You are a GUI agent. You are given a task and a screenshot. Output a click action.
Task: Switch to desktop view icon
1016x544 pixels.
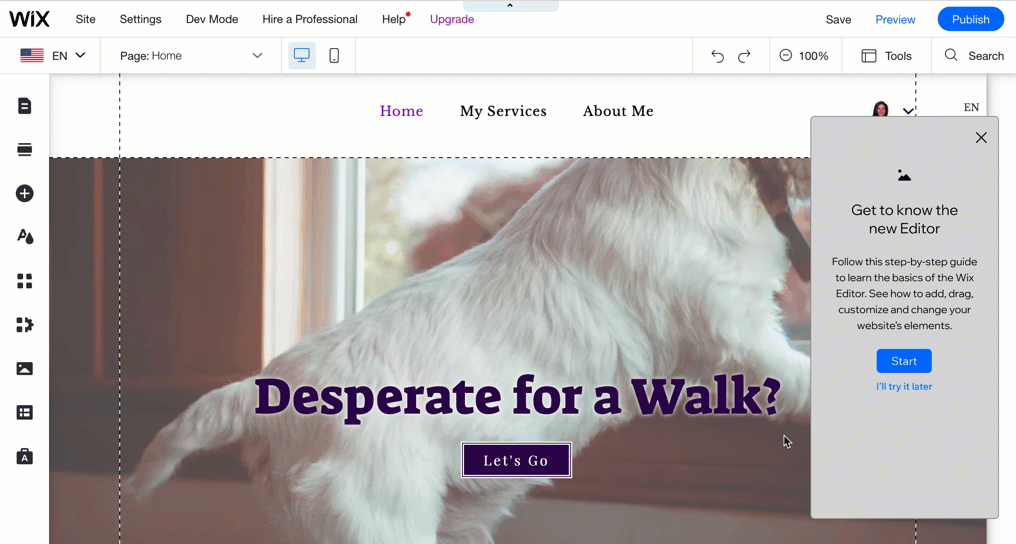(301, 56)
